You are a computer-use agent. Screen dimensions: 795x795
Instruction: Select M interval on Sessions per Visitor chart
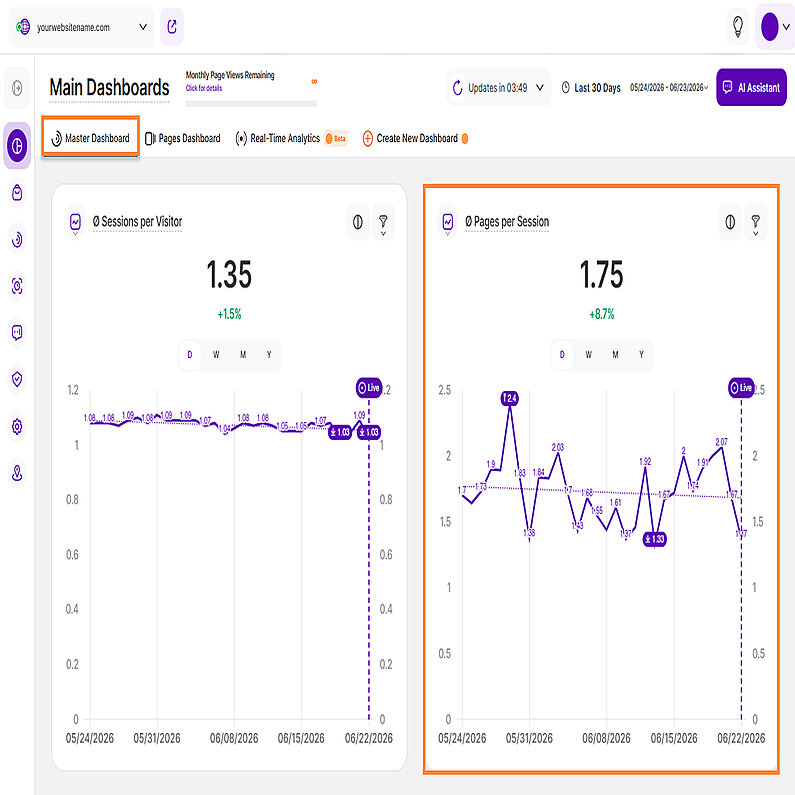pyautogui.click(x=243, y=354)
